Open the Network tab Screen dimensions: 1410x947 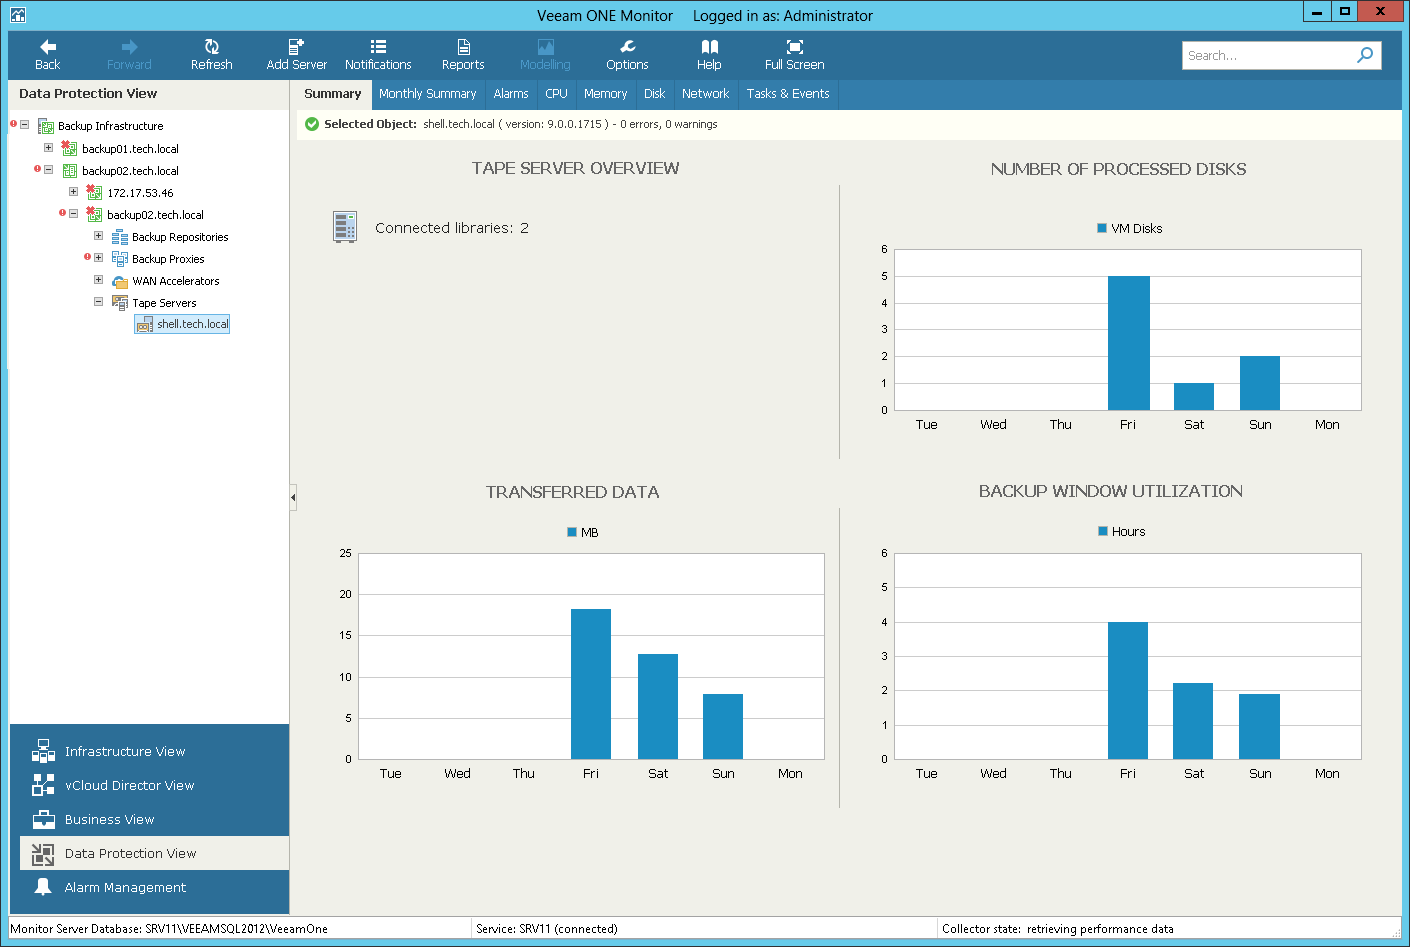(705, 94)
